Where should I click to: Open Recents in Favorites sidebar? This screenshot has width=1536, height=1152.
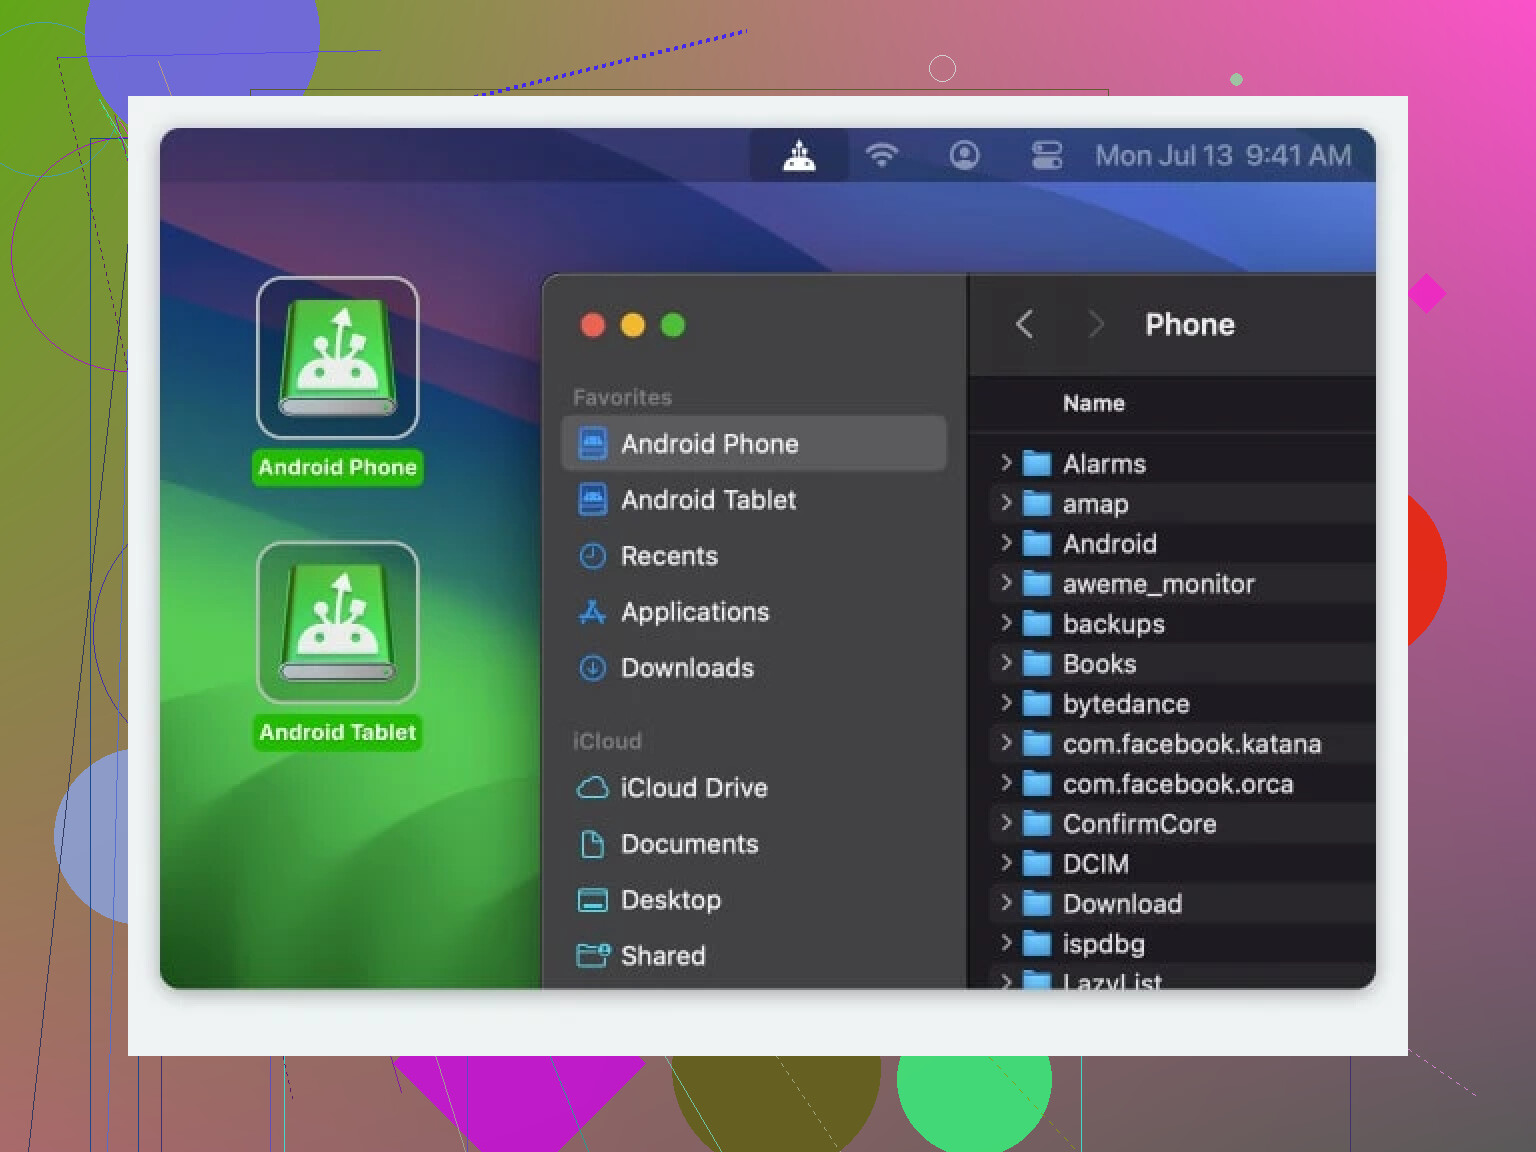[669, 556]
